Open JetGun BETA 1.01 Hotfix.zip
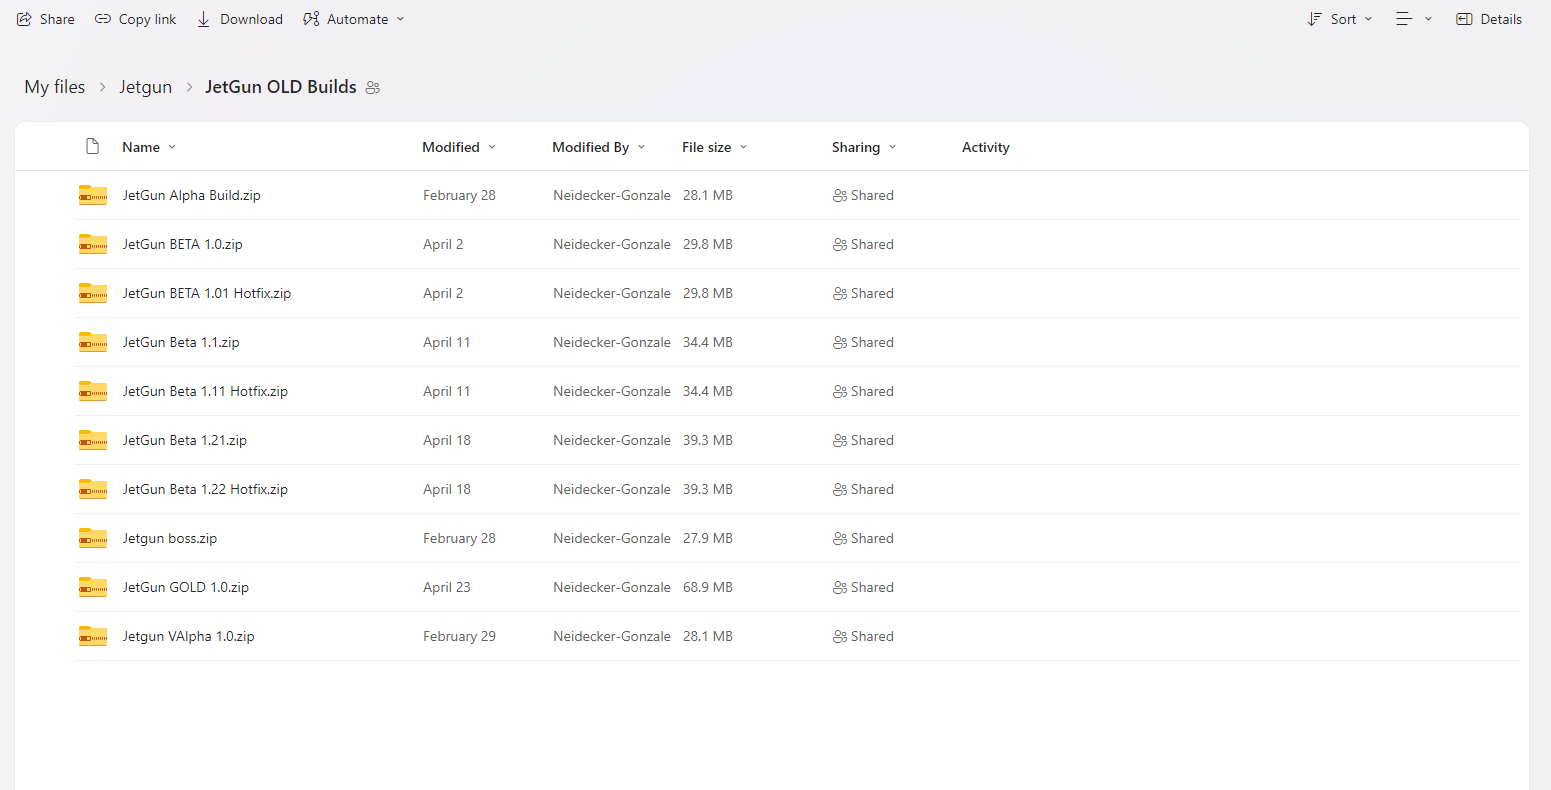1551x790 pixels. coord(207,293)
